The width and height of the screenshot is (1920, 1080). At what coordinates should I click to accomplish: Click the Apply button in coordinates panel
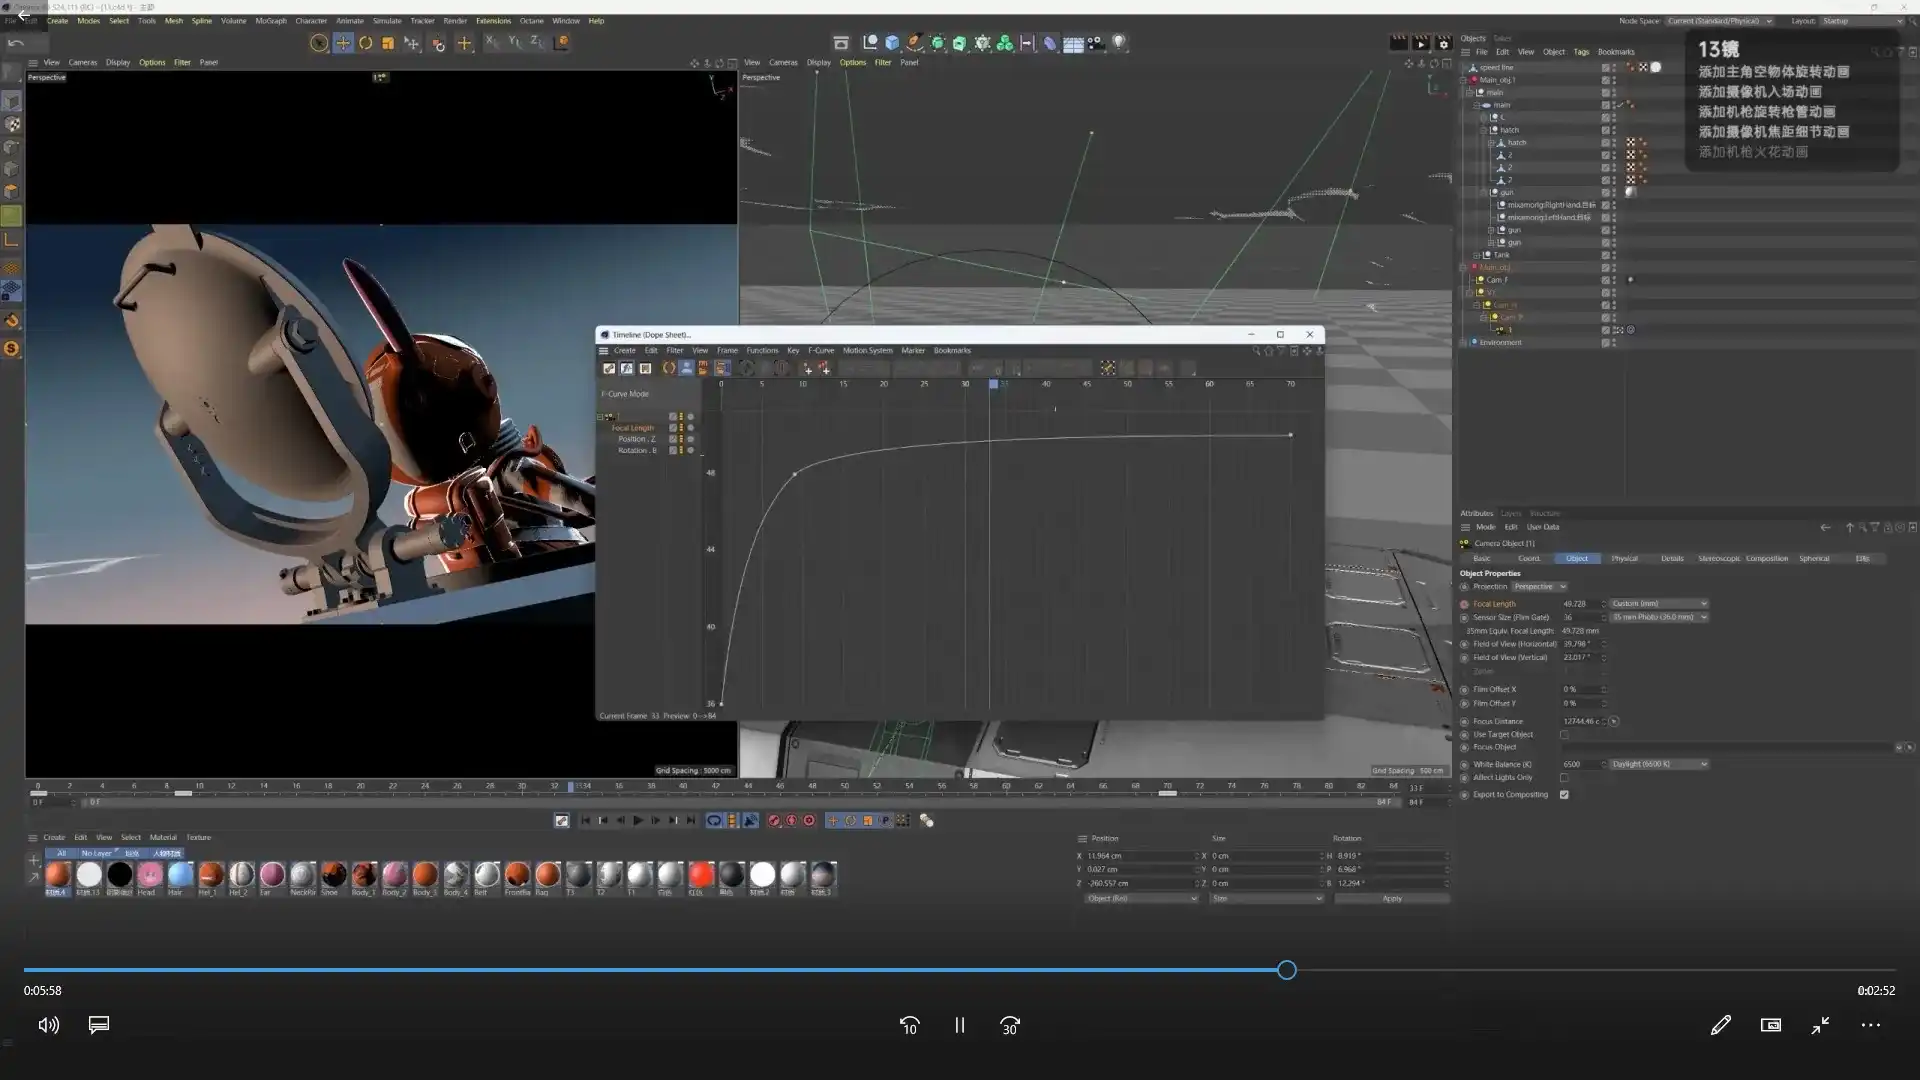[1391, 899]
